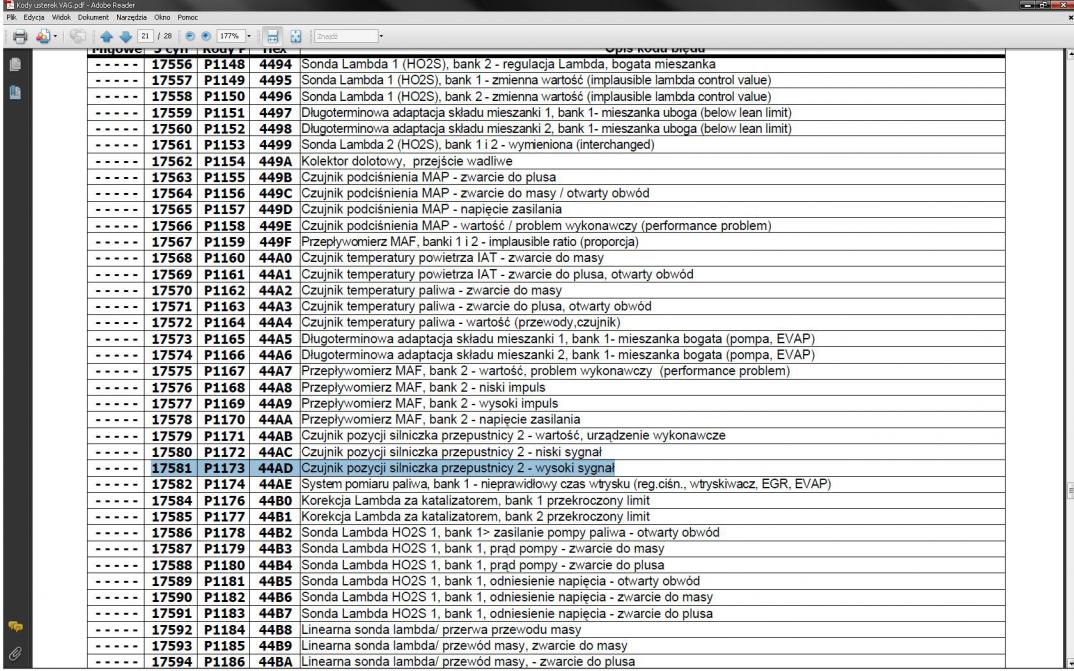Open the Comments panel icon in sidebar
This screenshot has height=671, width=1074.
click(15, 626)
